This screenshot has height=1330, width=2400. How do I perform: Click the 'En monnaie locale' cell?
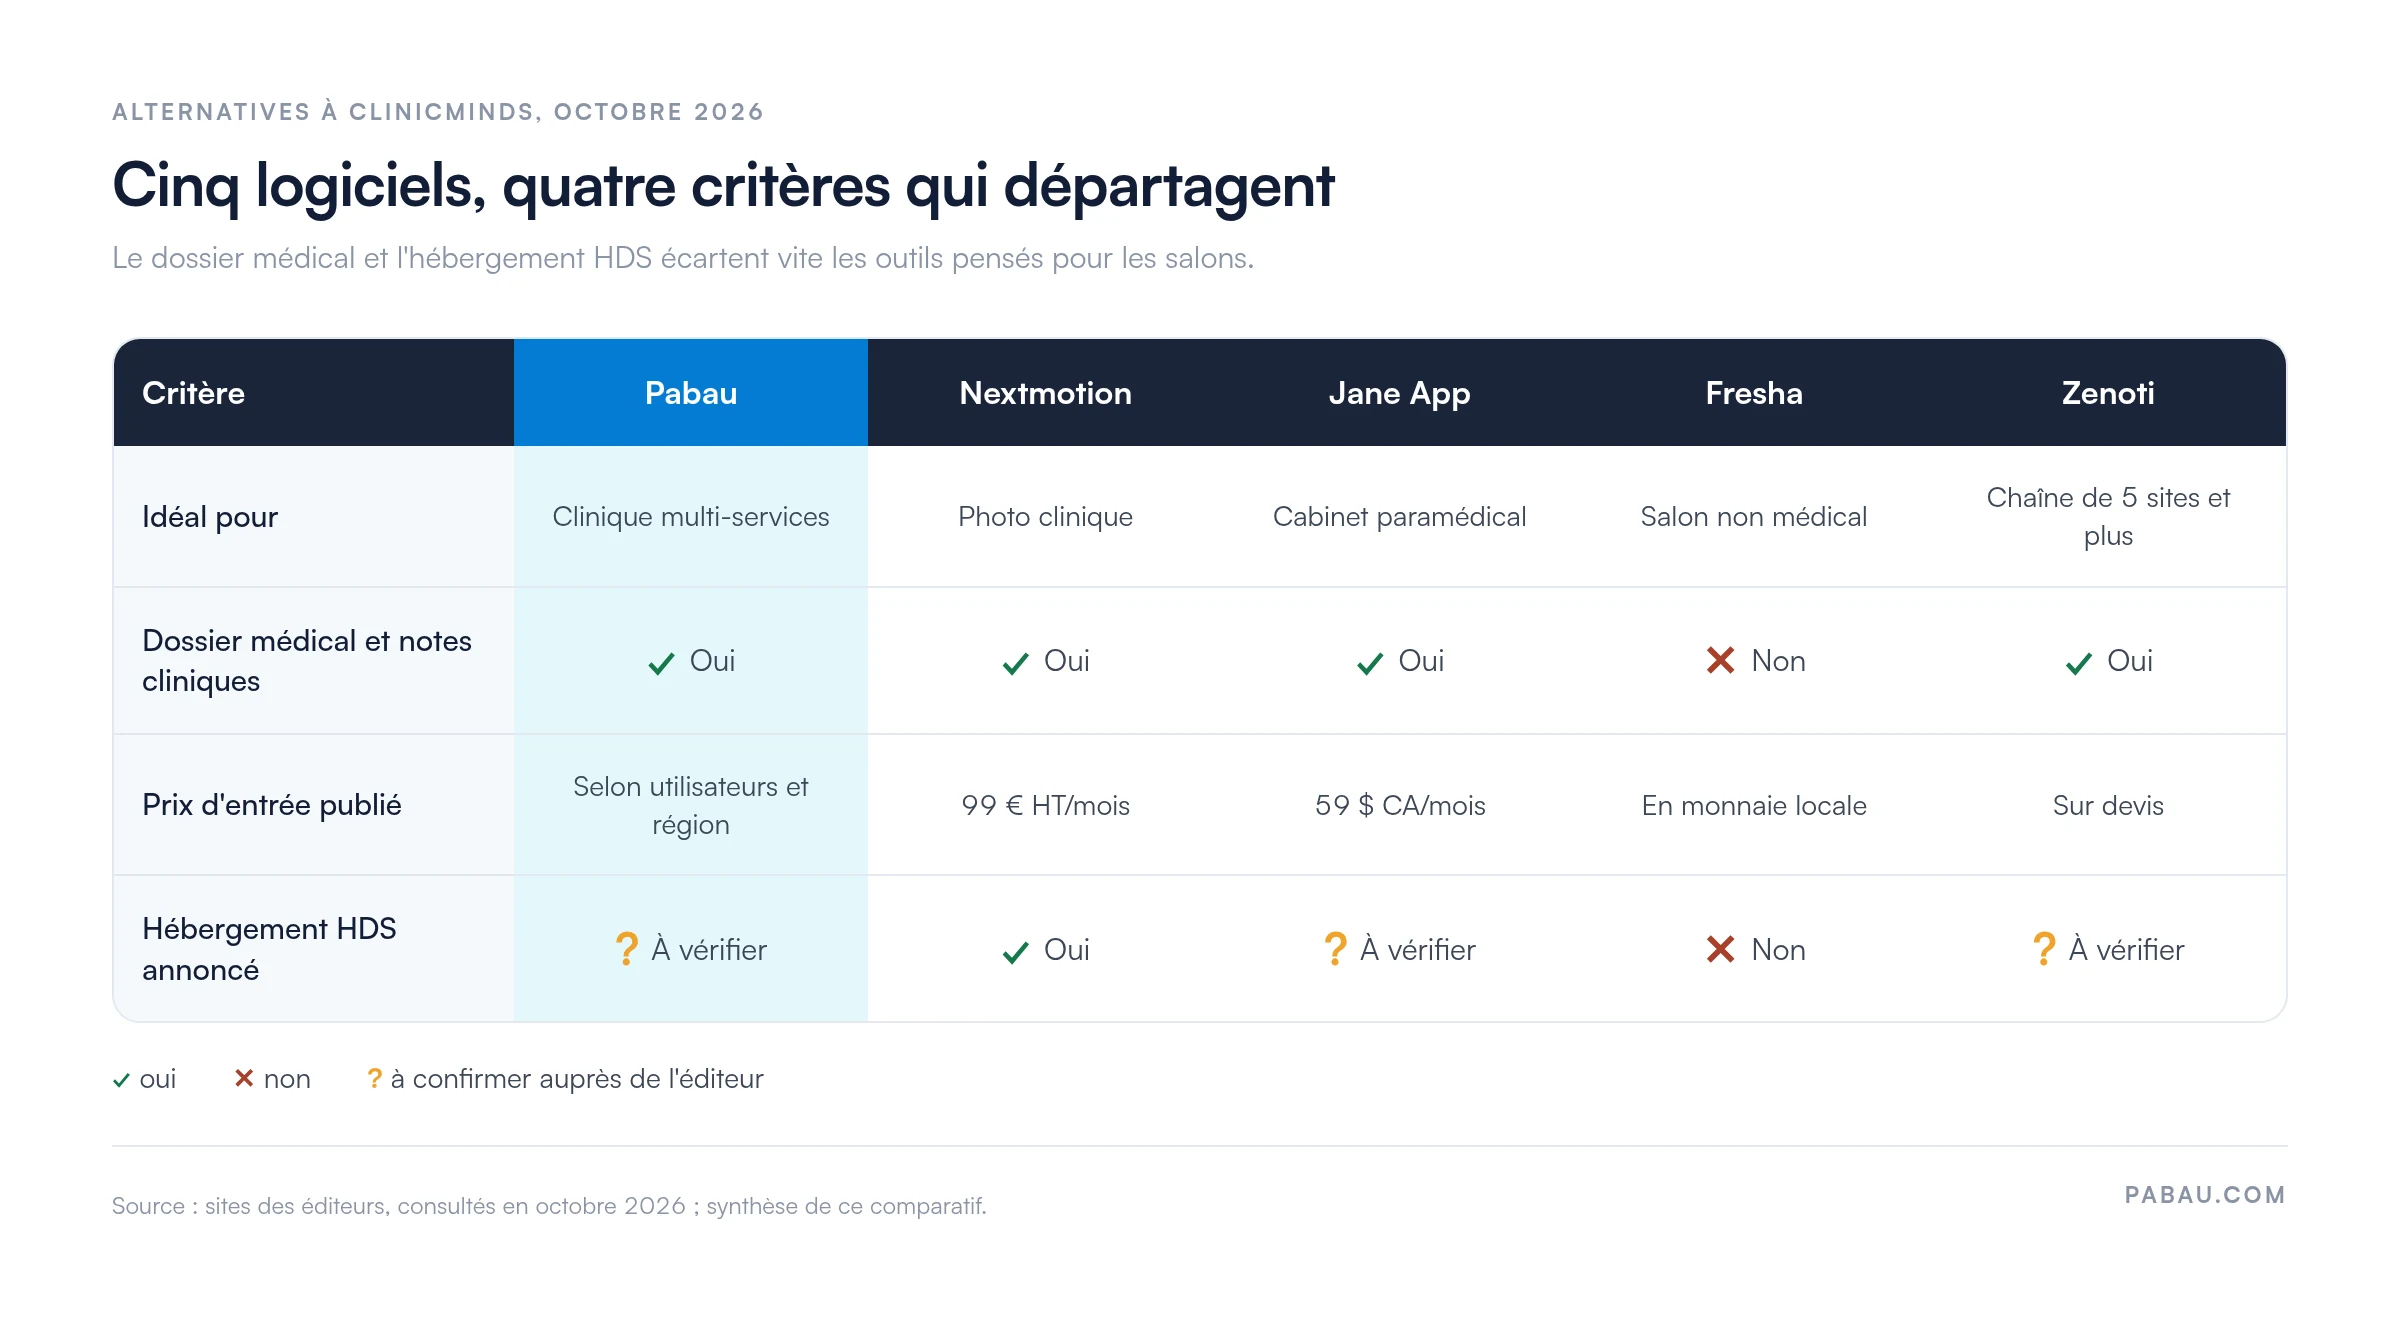tap(1754, 805)
